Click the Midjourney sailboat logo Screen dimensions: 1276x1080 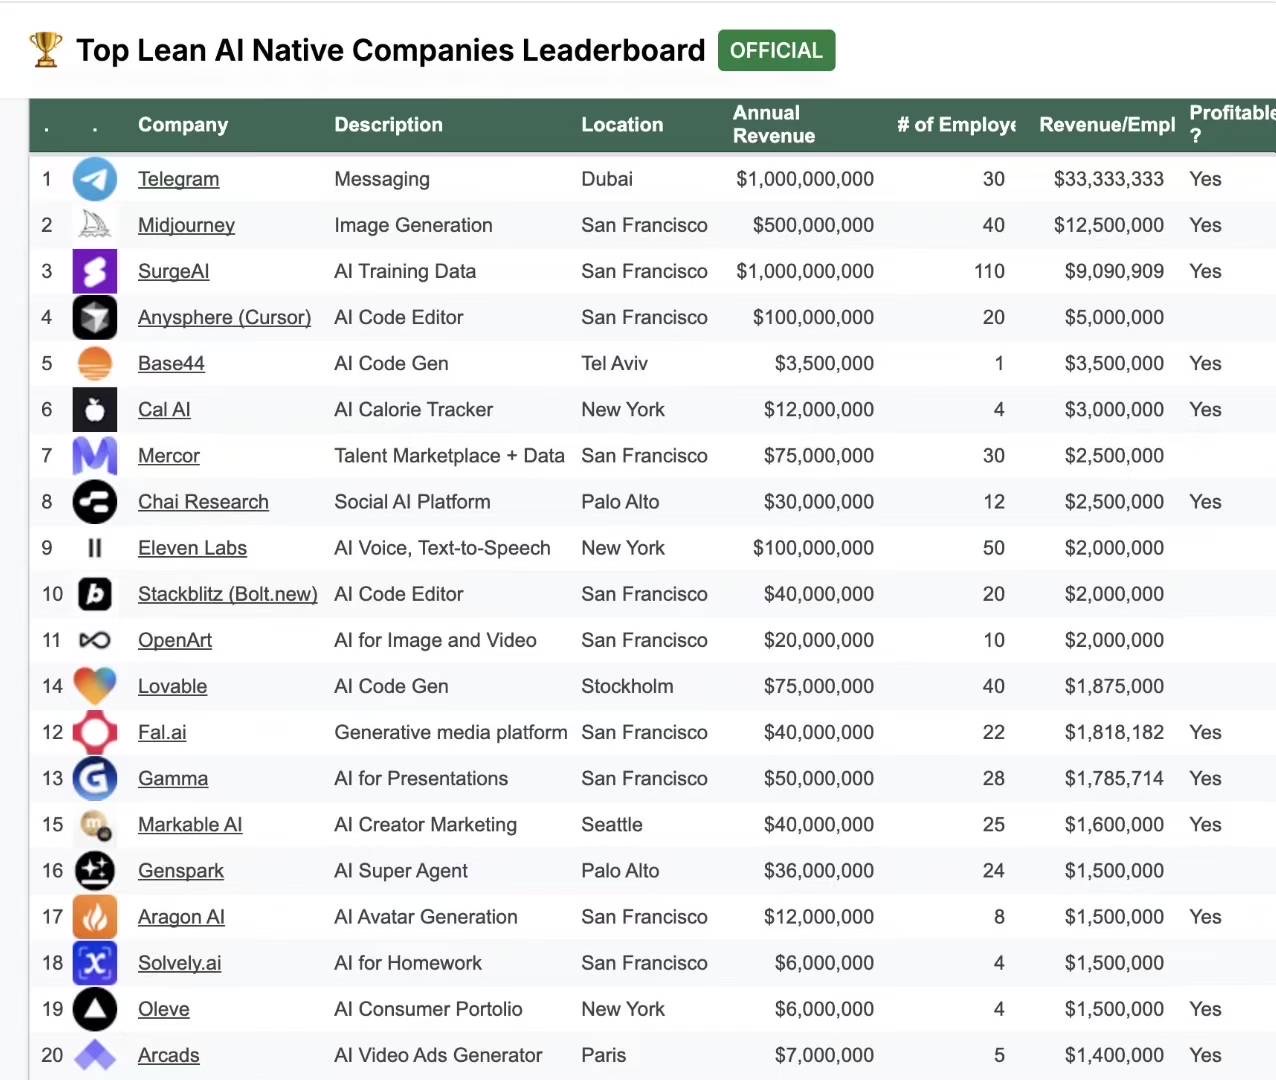(95, 225)
